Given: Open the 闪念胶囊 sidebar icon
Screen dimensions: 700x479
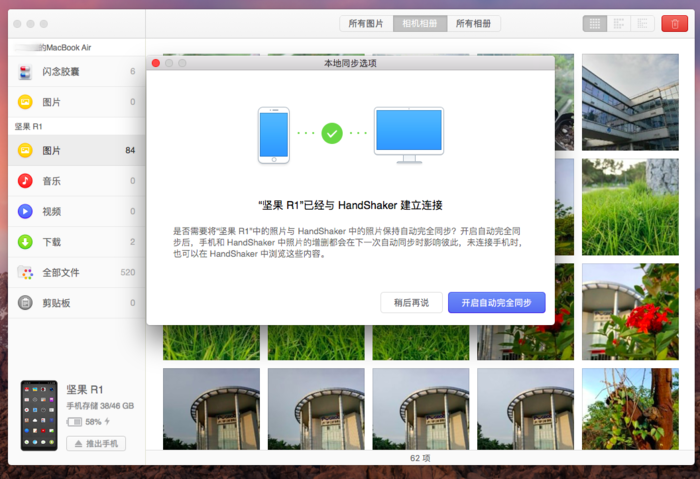Looking at the screenshot, I should (25, 71).
